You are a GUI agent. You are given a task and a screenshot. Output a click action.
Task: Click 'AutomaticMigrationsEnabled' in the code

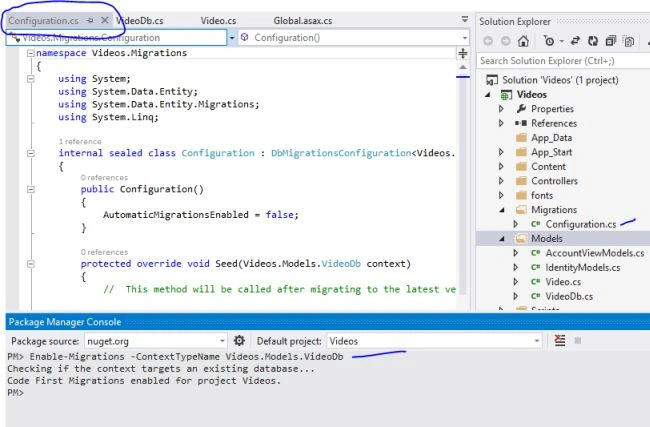click(176, 215)
